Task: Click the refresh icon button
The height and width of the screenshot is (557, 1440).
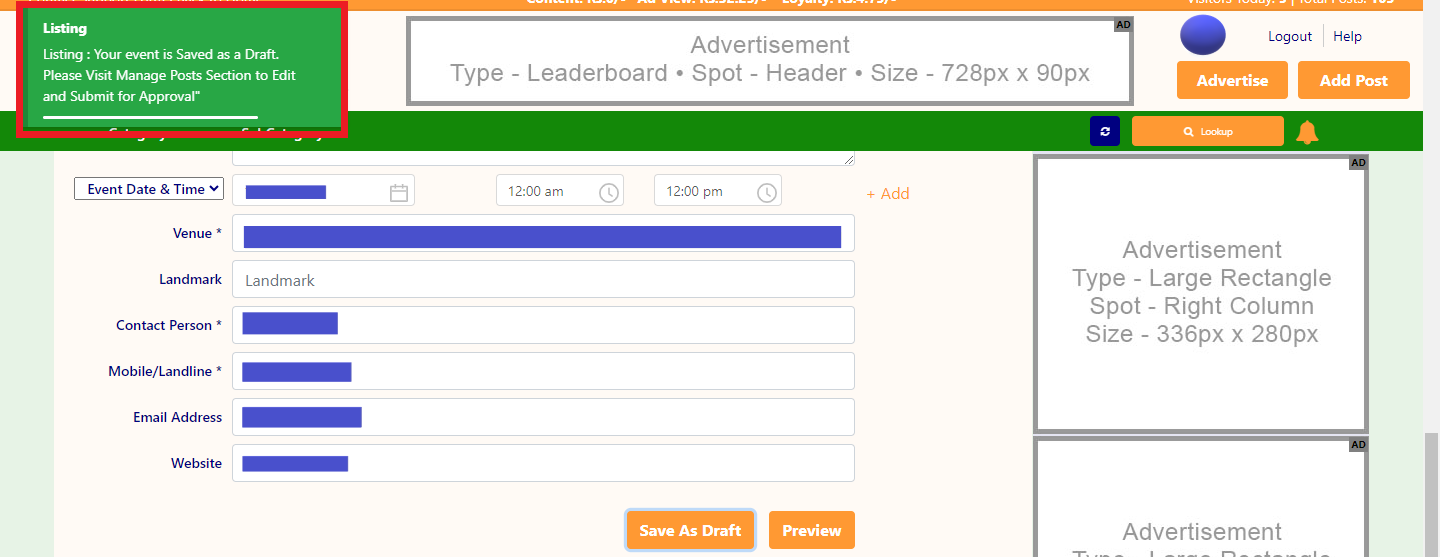Action: [1104, 131]
